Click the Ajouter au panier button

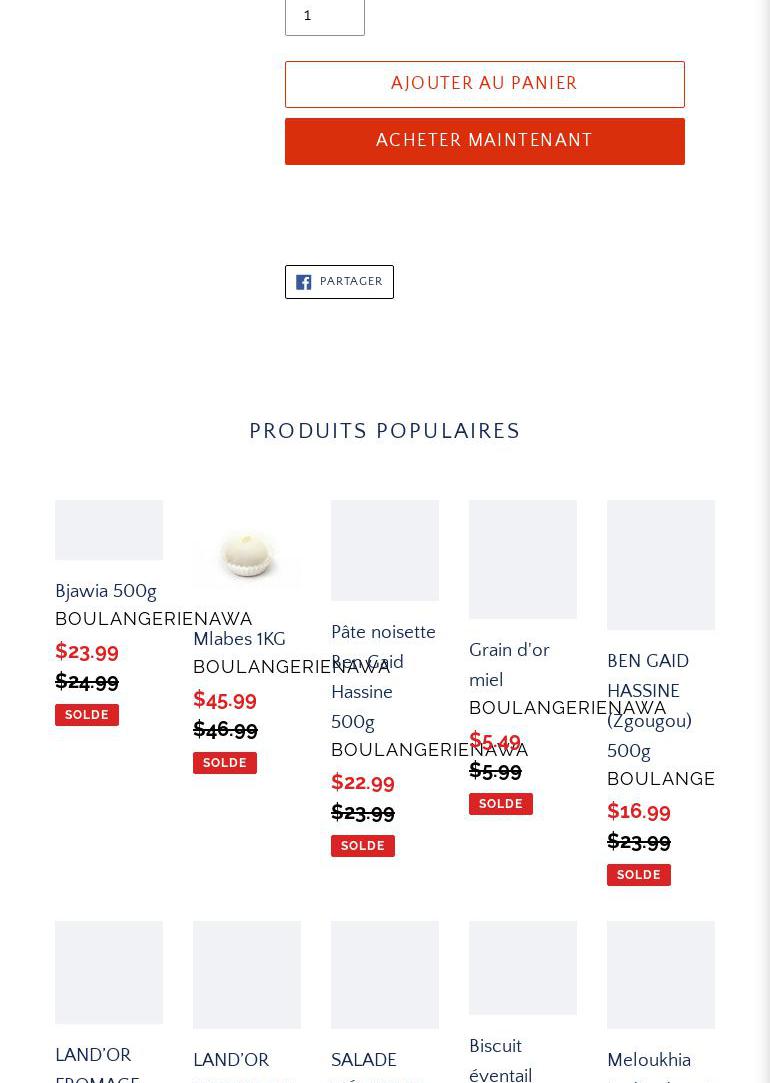[x=484, y=84]
